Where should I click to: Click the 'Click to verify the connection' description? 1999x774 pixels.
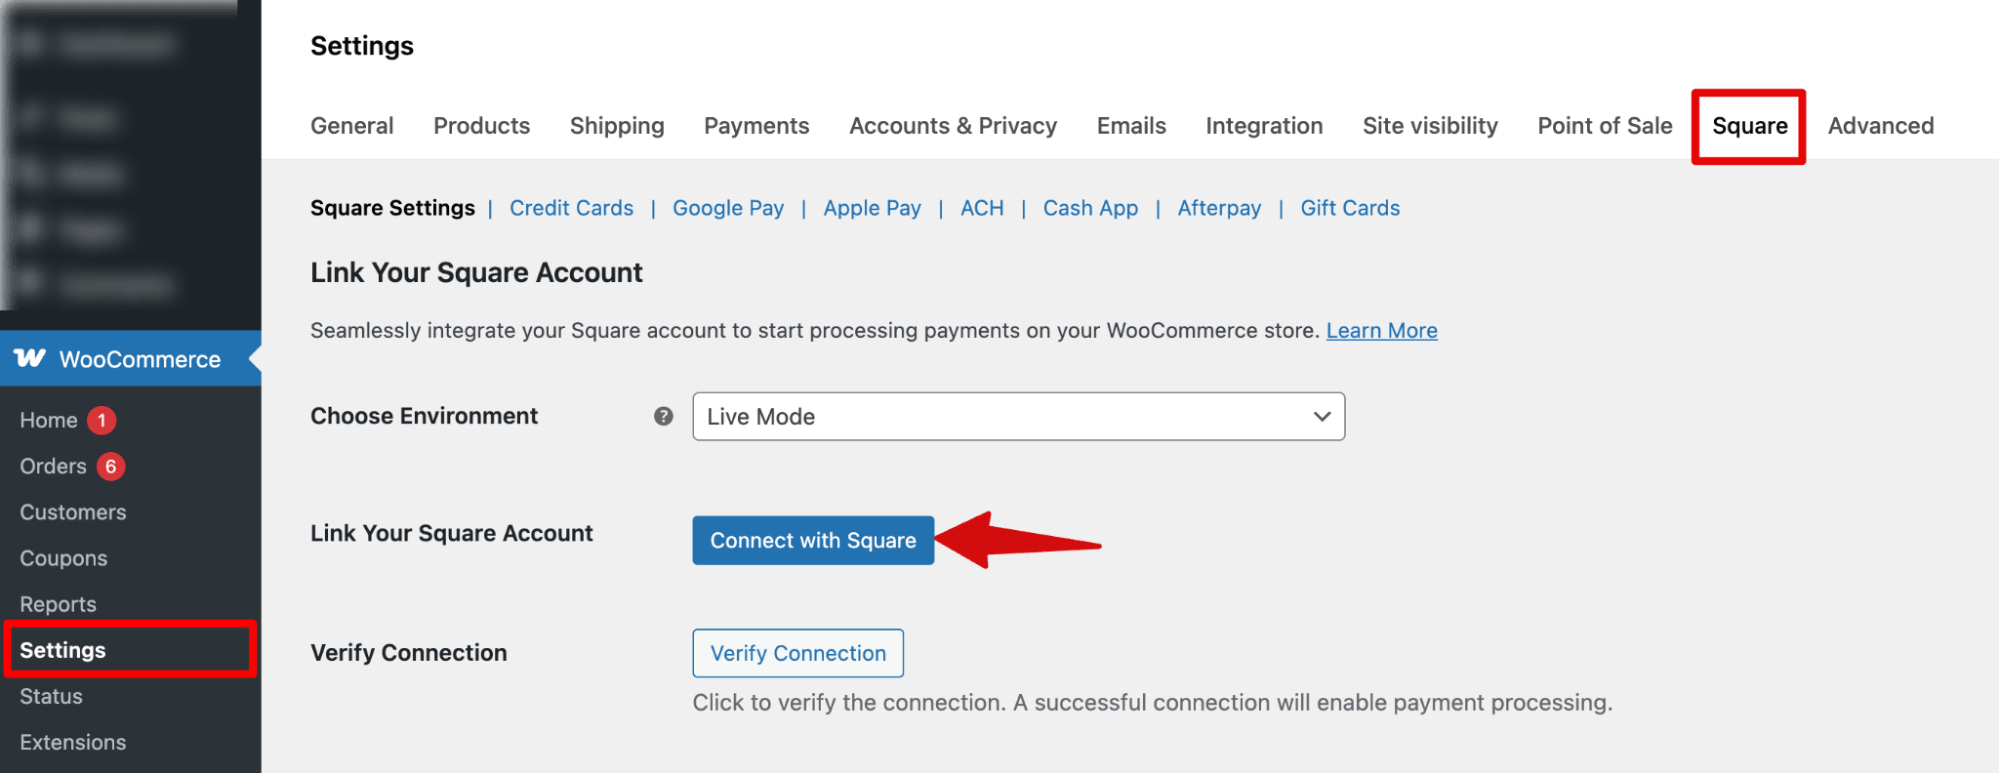(1152, 703)
